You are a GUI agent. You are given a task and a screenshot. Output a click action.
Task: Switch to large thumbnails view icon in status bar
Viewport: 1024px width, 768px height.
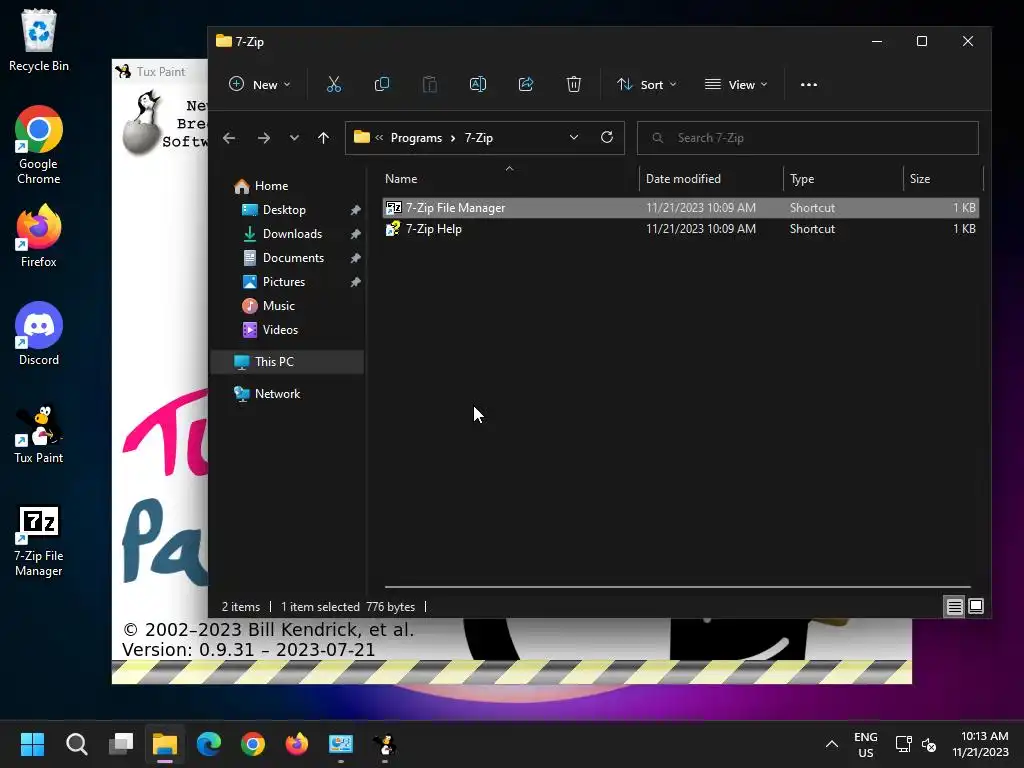click(976, 607)
